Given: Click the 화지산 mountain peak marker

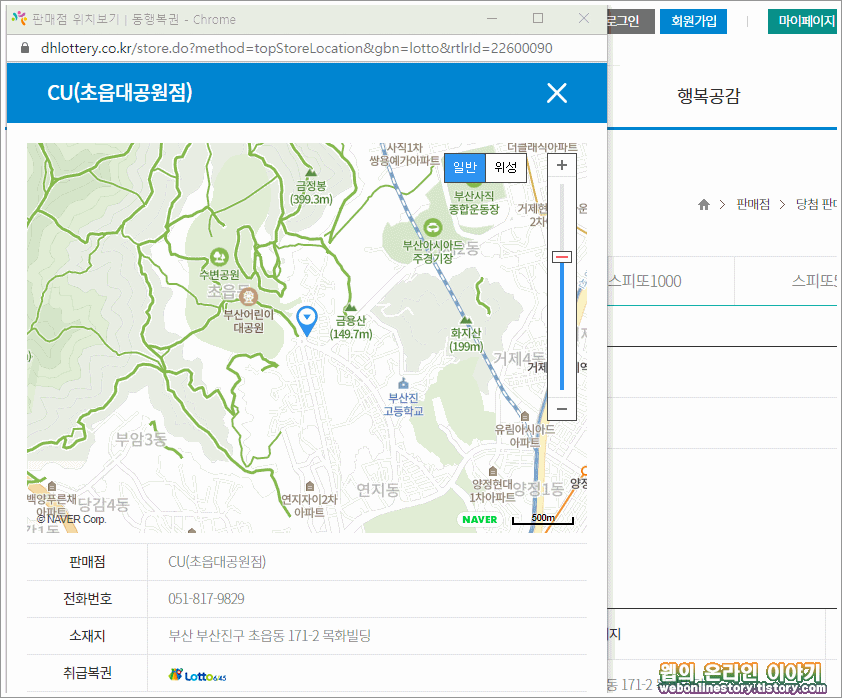Looking at the screenshot, I should pyautogui.click(x=466, y=321).
